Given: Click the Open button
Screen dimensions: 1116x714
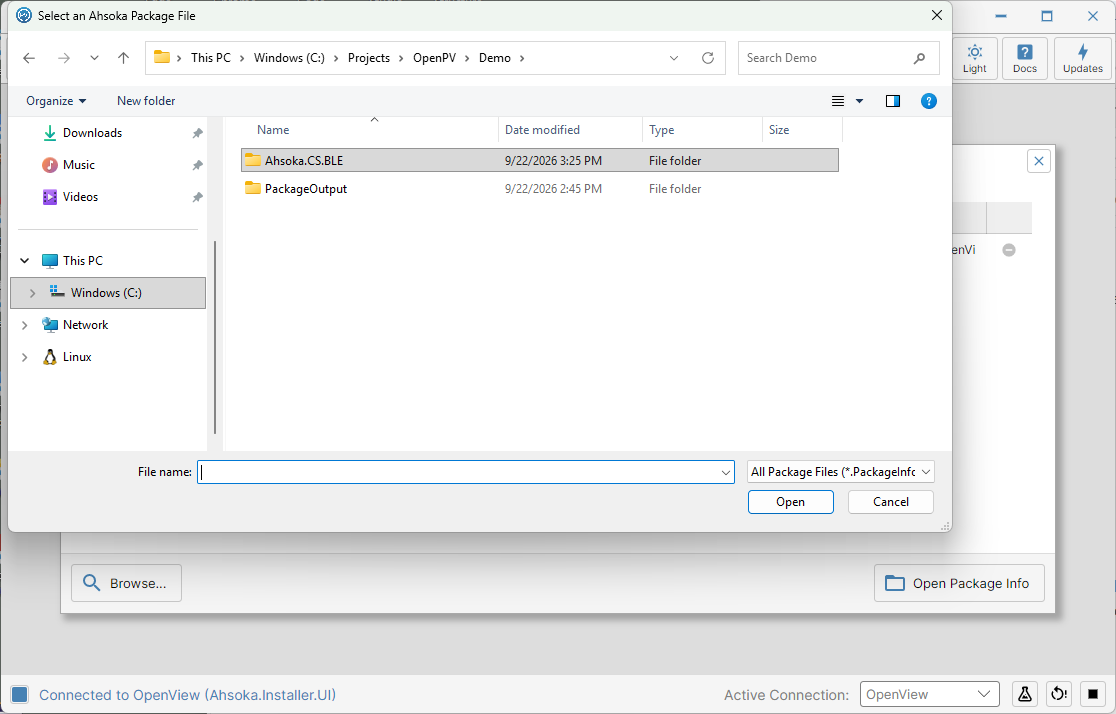Looking at the screenshot, I should tap(790, 502).
